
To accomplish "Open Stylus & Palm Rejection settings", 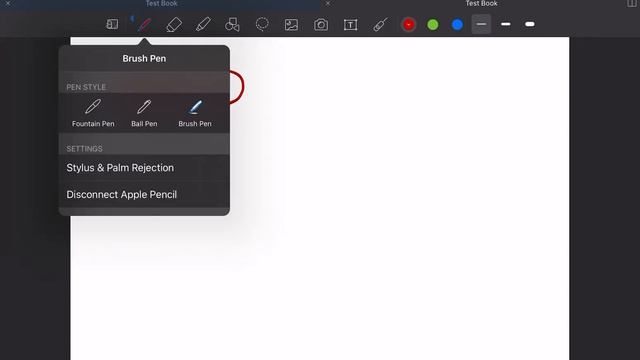I will click(x=144, y=168).
